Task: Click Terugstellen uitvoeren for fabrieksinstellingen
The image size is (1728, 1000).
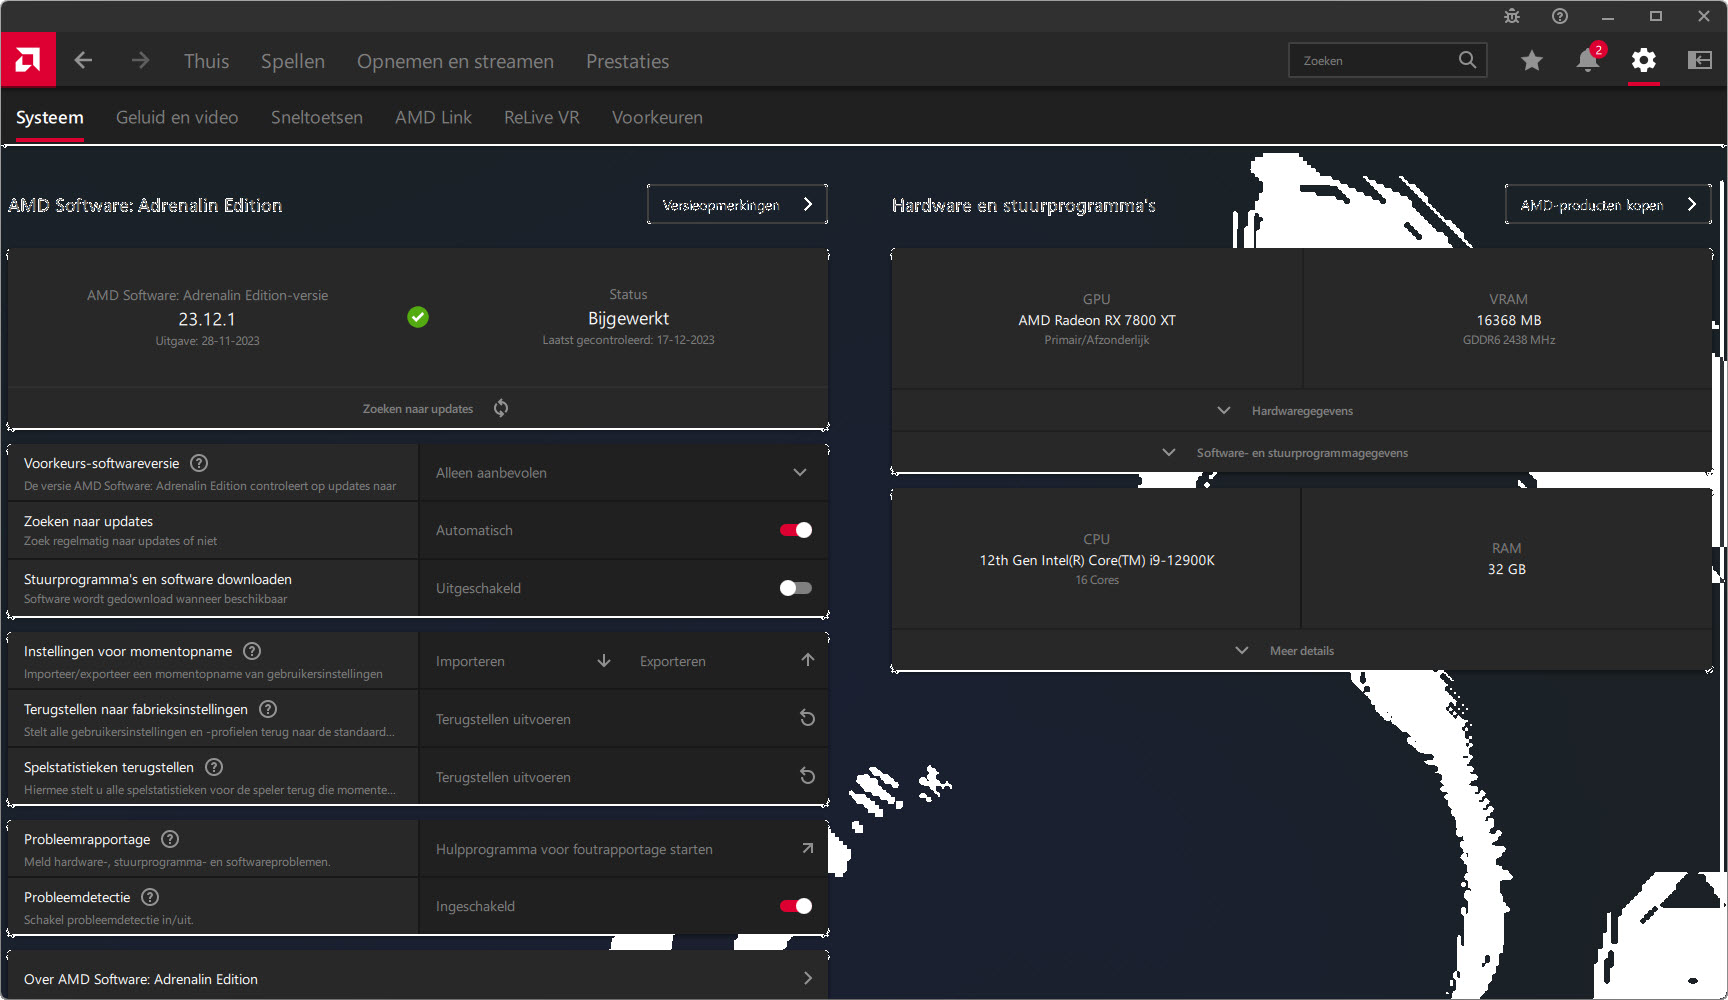Action: pyautogui.click(x=623, y=719)
